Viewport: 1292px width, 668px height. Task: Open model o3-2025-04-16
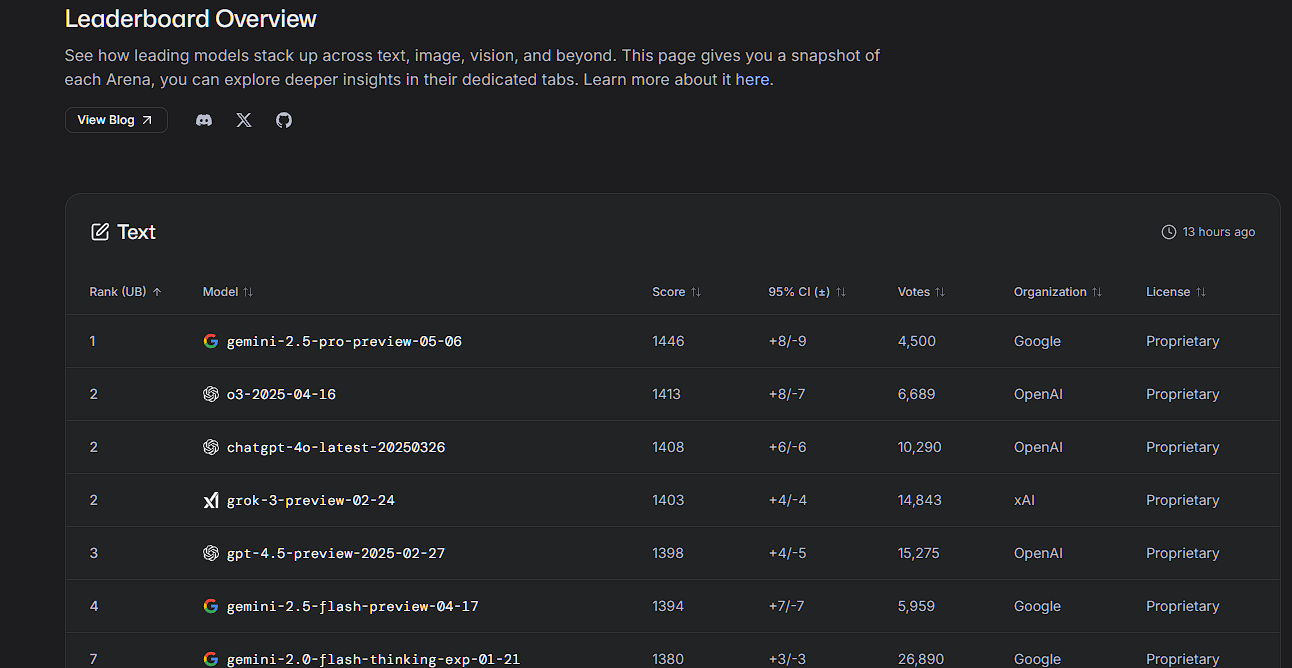tap(281, 394)
